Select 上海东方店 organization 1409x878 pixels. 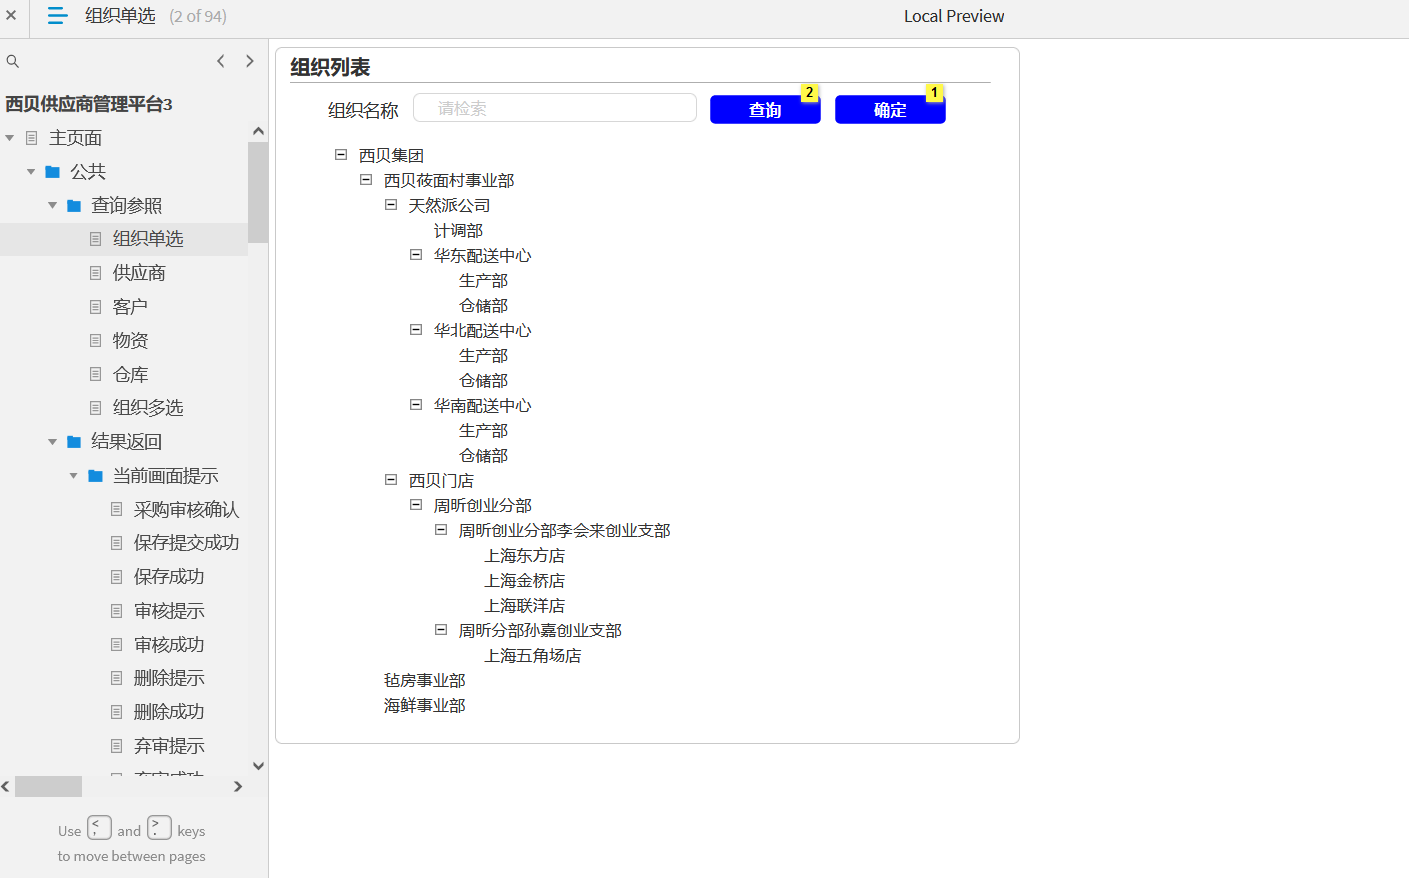(525, 556)
